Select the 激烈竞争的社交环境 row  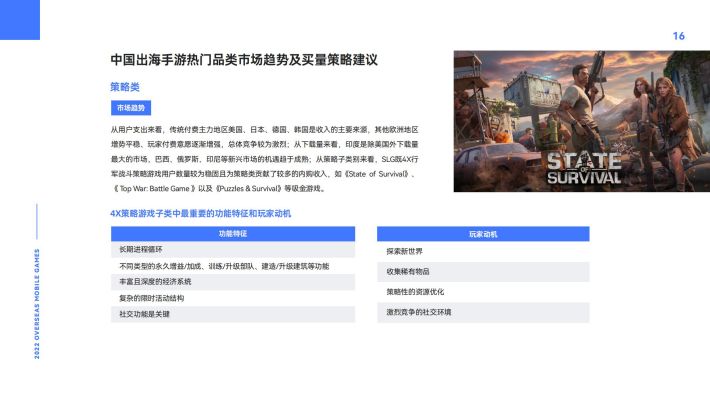coord(483,312)
